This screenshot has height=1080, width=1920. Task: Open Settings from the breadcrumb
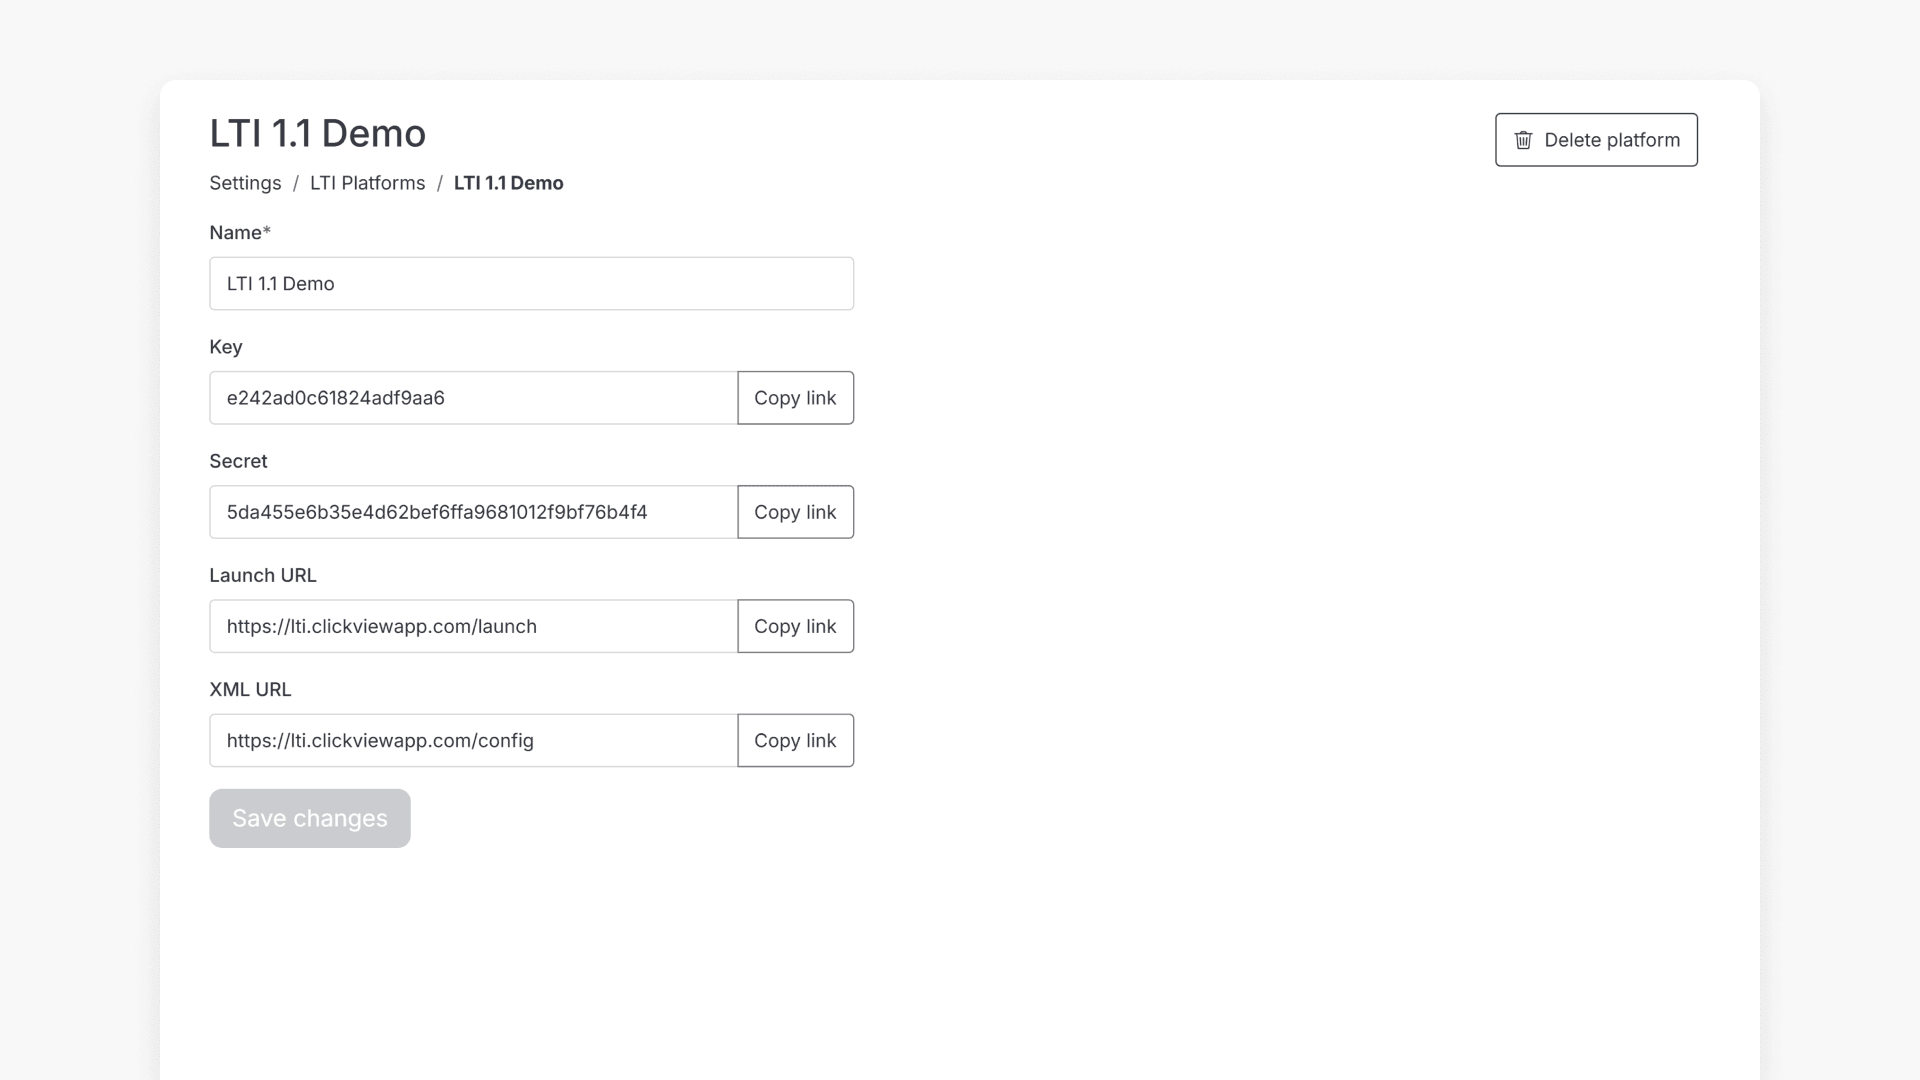point(245,183)
